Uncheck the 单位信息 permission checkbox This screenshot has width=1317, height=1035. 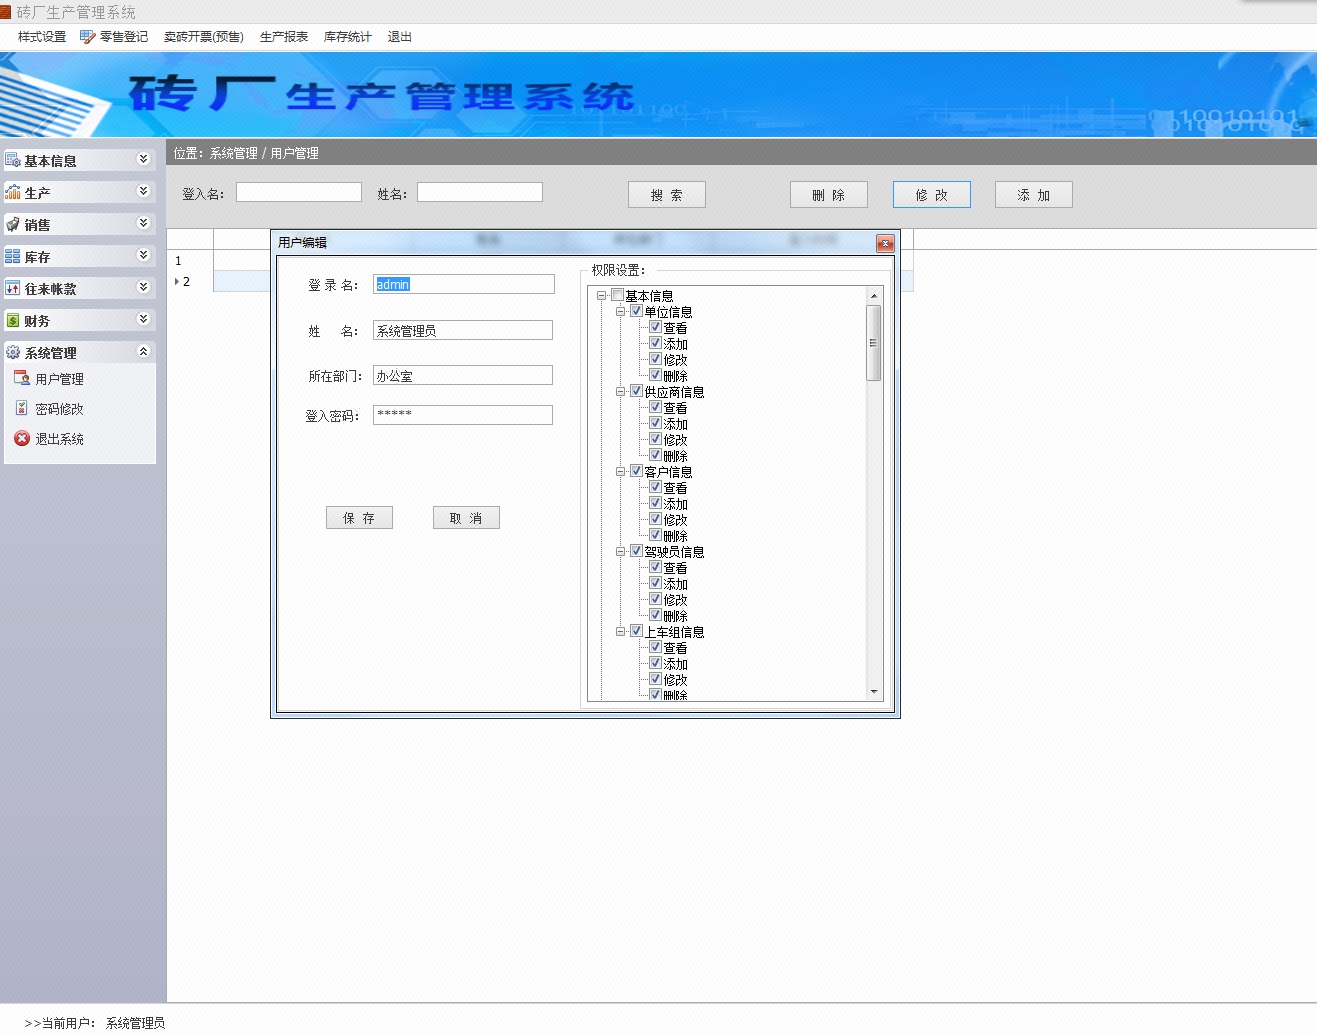pyautogui.click(x=637, y=311)
